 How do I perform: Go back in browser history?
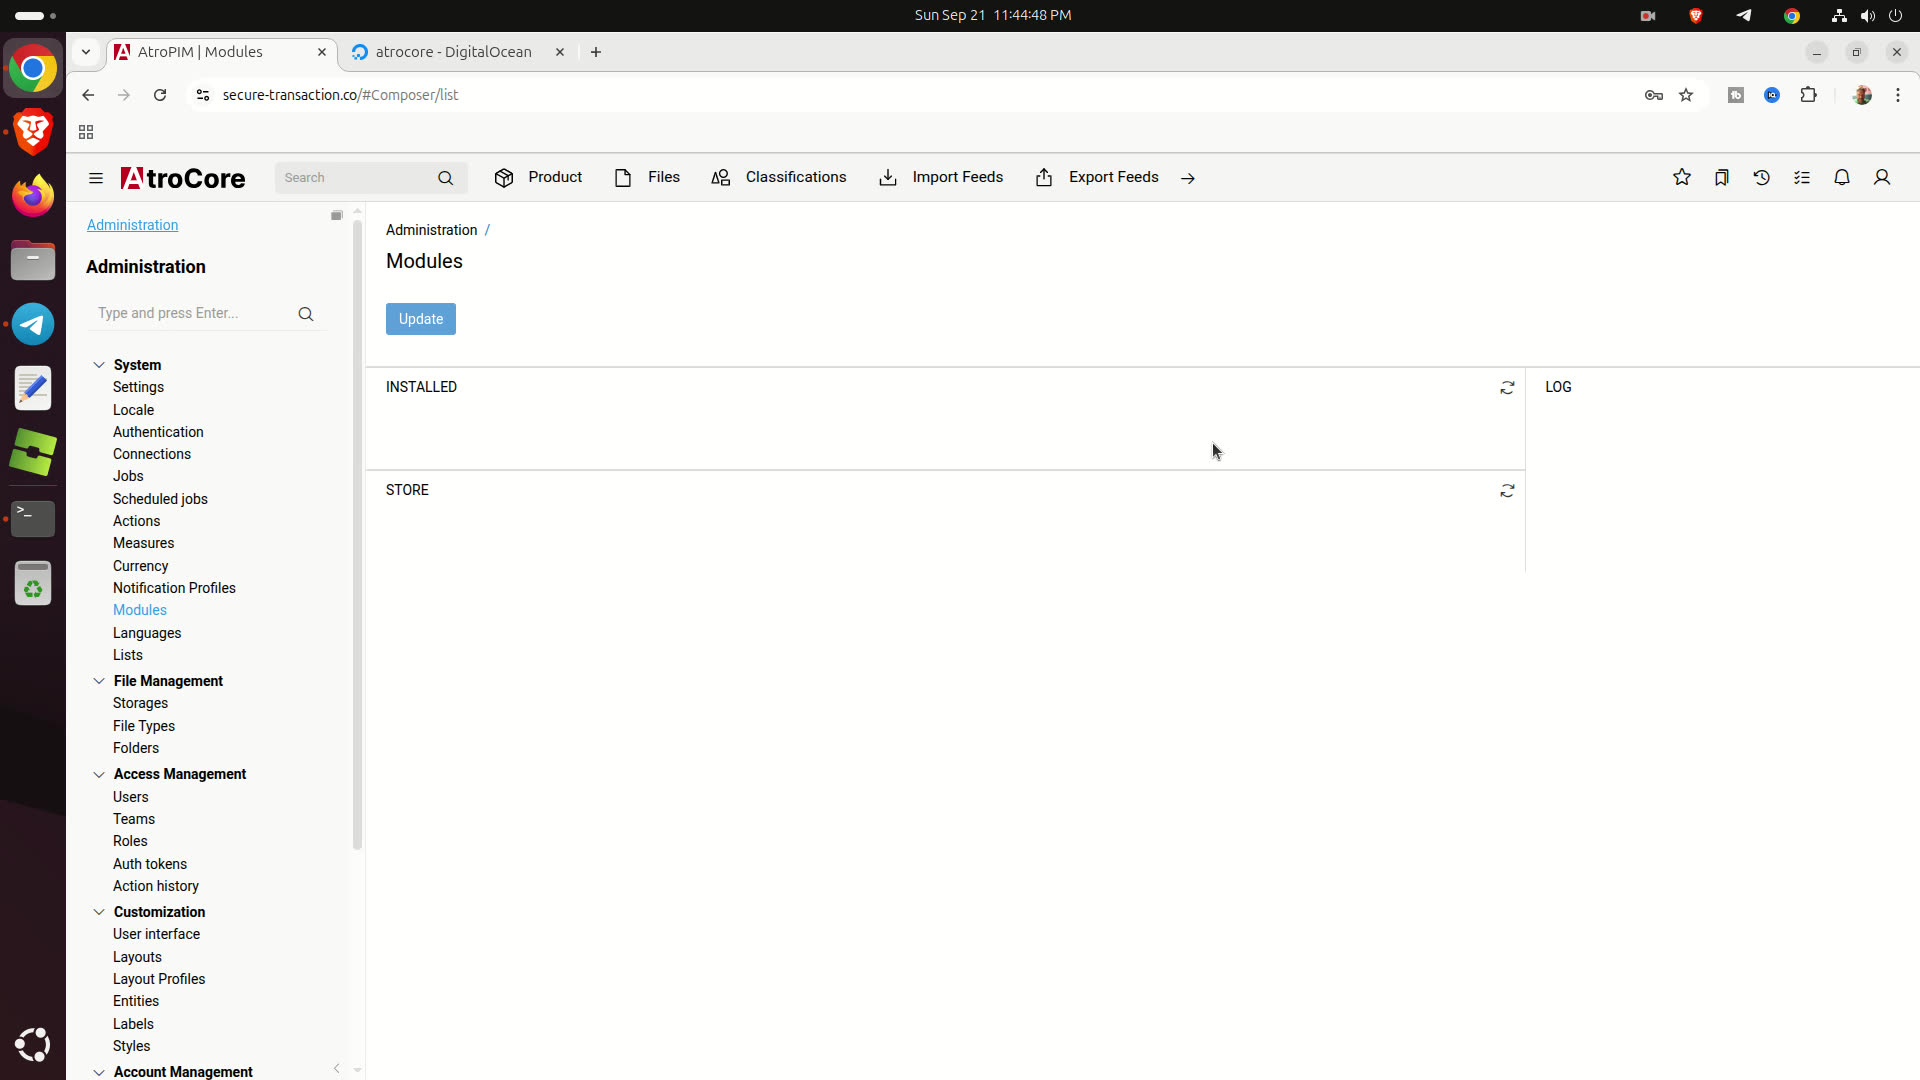tap(88, 95)
